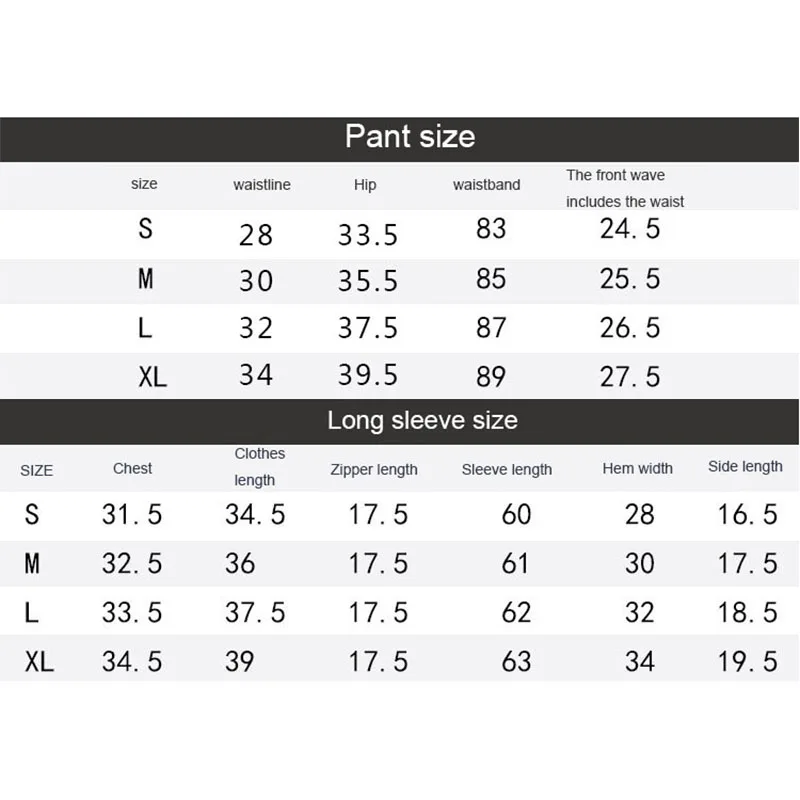The image size is (800, 800).
Task: Click pant size M waistline value 30
Action: (256, 281)
